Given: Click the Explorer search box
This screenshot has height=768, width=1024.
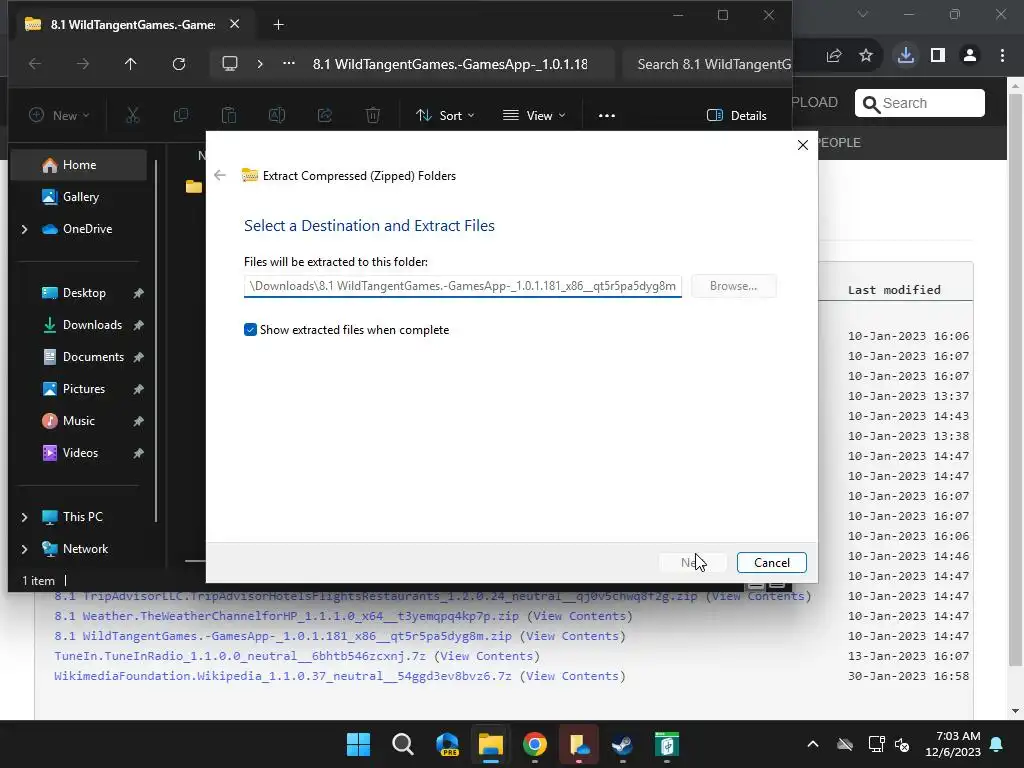Looking at the screenshot, I should click(x=708, y=64).
